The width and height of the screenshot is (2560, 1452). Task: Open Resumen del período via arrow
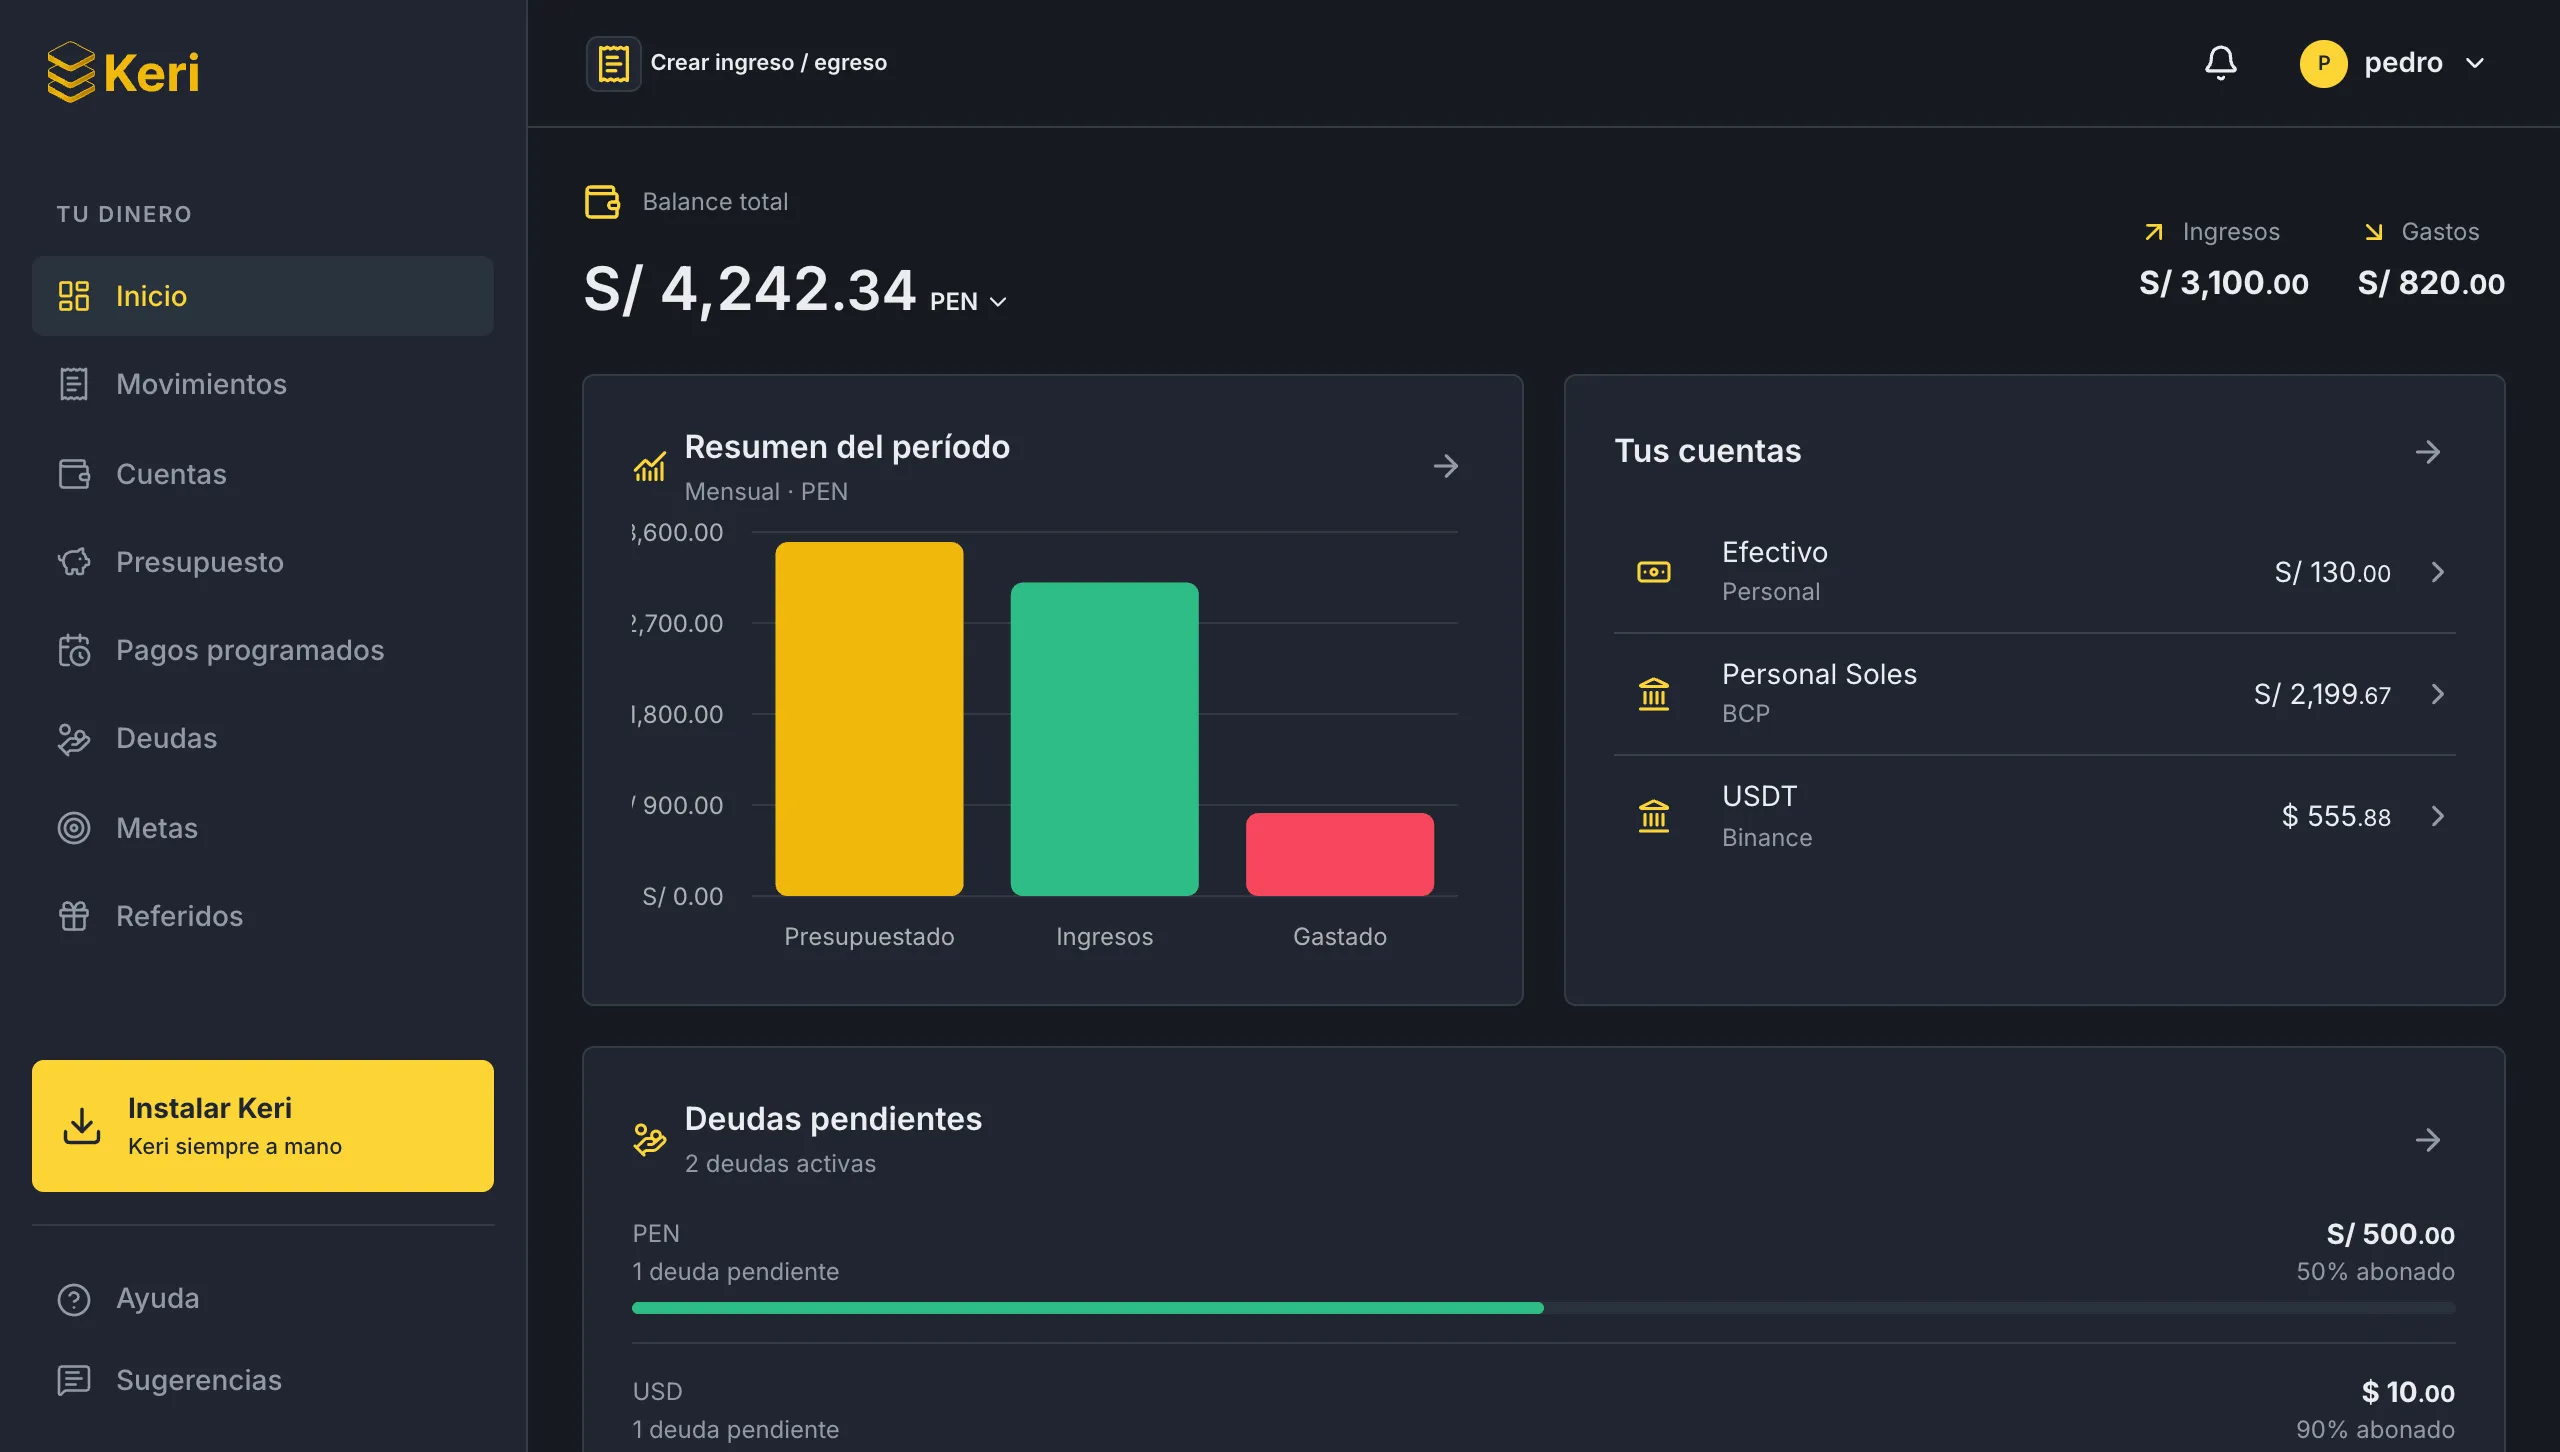tap(1445, 466)
